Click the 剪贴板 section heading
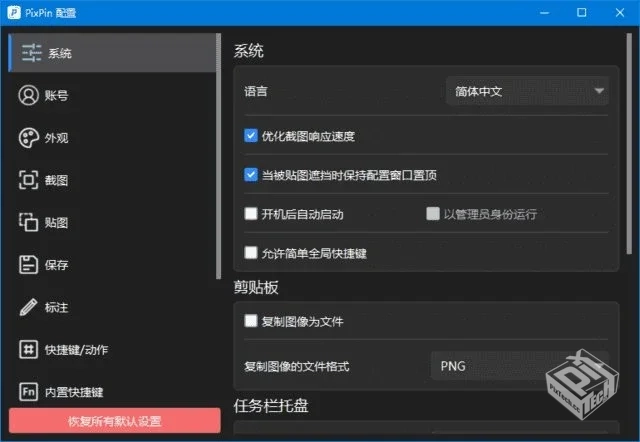The image size is (640, 442). pyautogui.click(x=256, y=287)
